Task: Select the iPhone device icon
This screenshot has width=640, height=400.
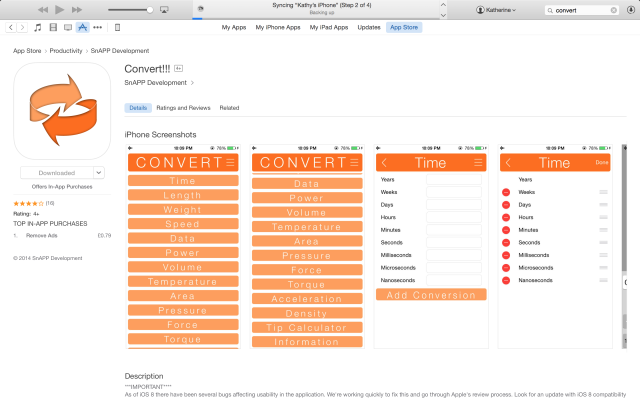Action: (117, 27)
